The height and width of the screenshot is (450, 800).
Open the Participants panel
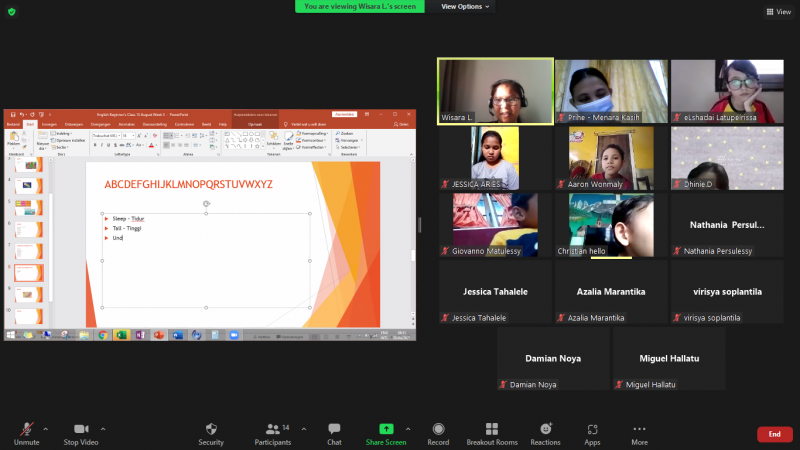tap(271, 429)
